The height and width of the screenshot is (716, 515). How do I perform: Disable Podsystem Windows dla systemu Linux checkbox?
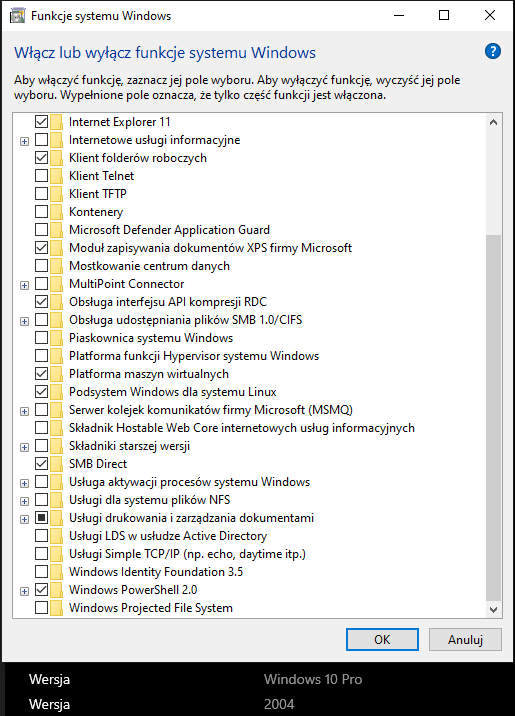click(x=42, y=392)
